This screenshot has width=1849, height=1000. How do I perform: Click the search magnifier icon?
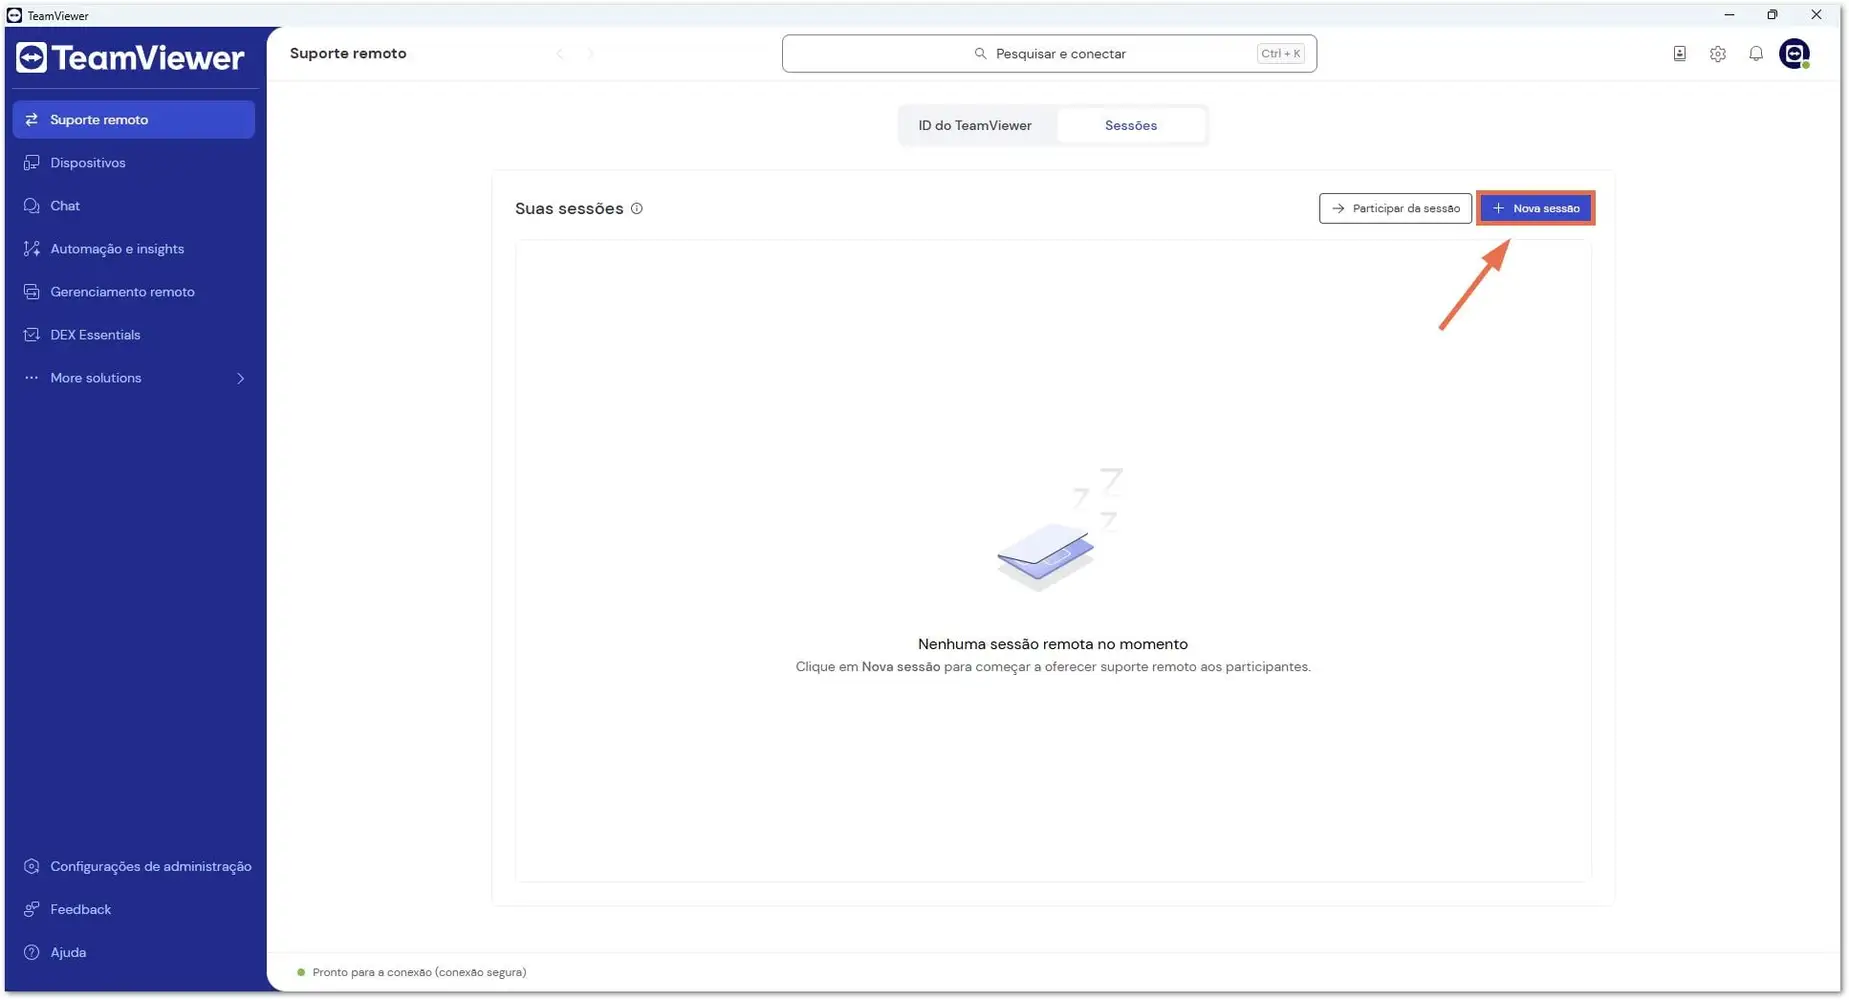click(x=980, y=54)
